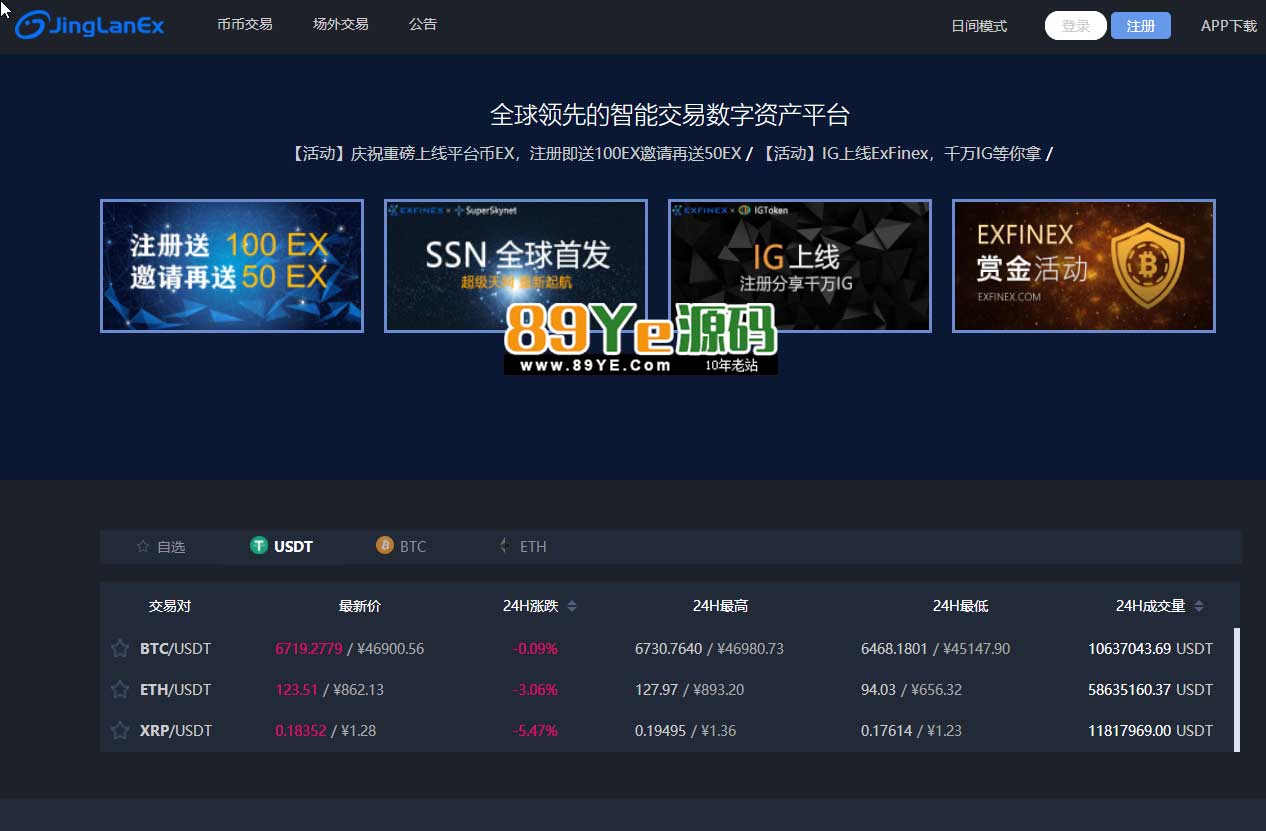
Task: Click 24H low 6468.1801
Action: click(x=895, y=649)
